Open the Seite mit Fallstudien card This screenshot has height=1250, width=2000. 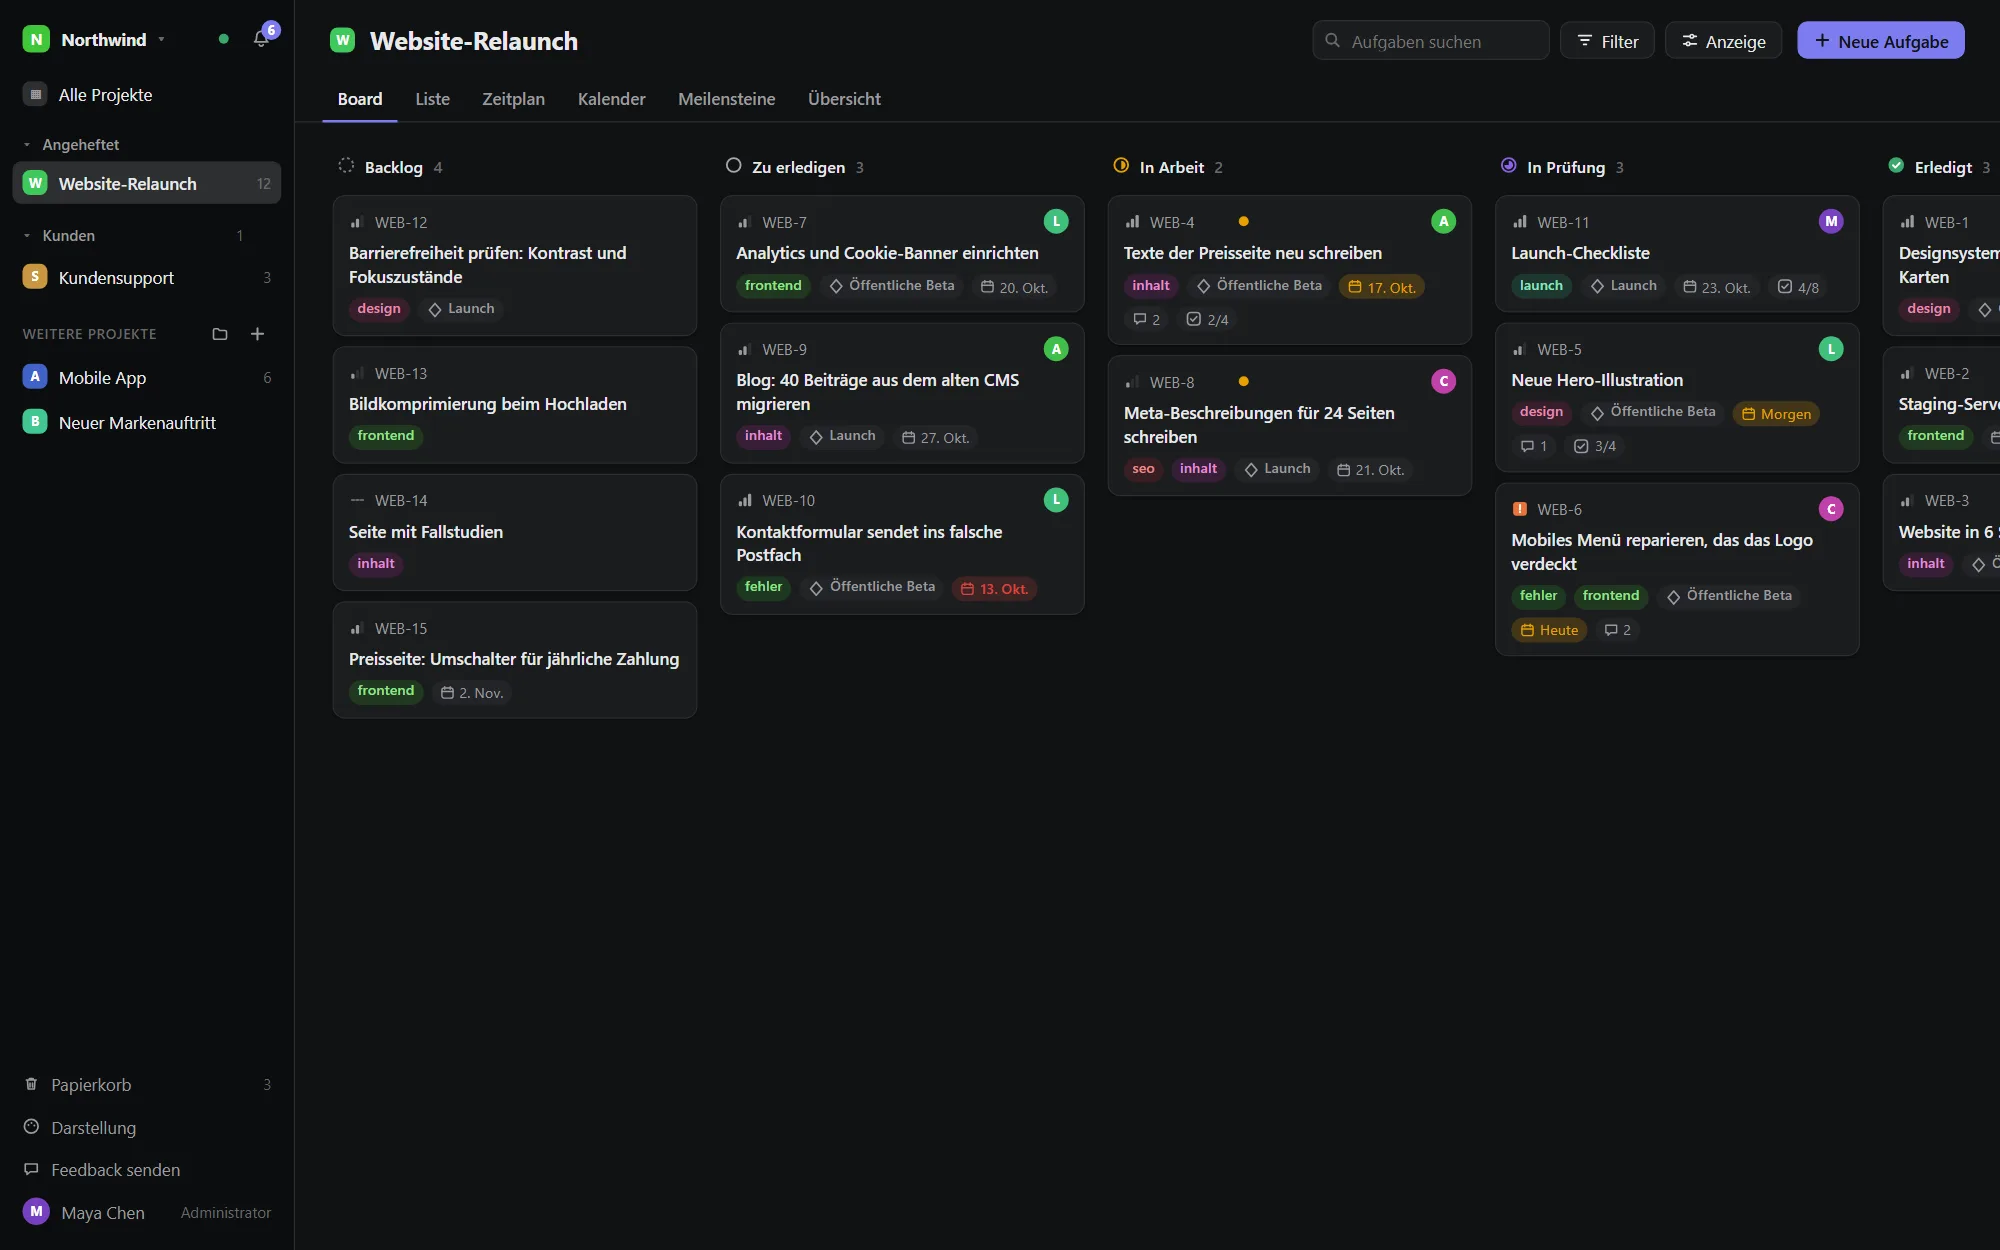pyautogui.click(x=514, y=532)
